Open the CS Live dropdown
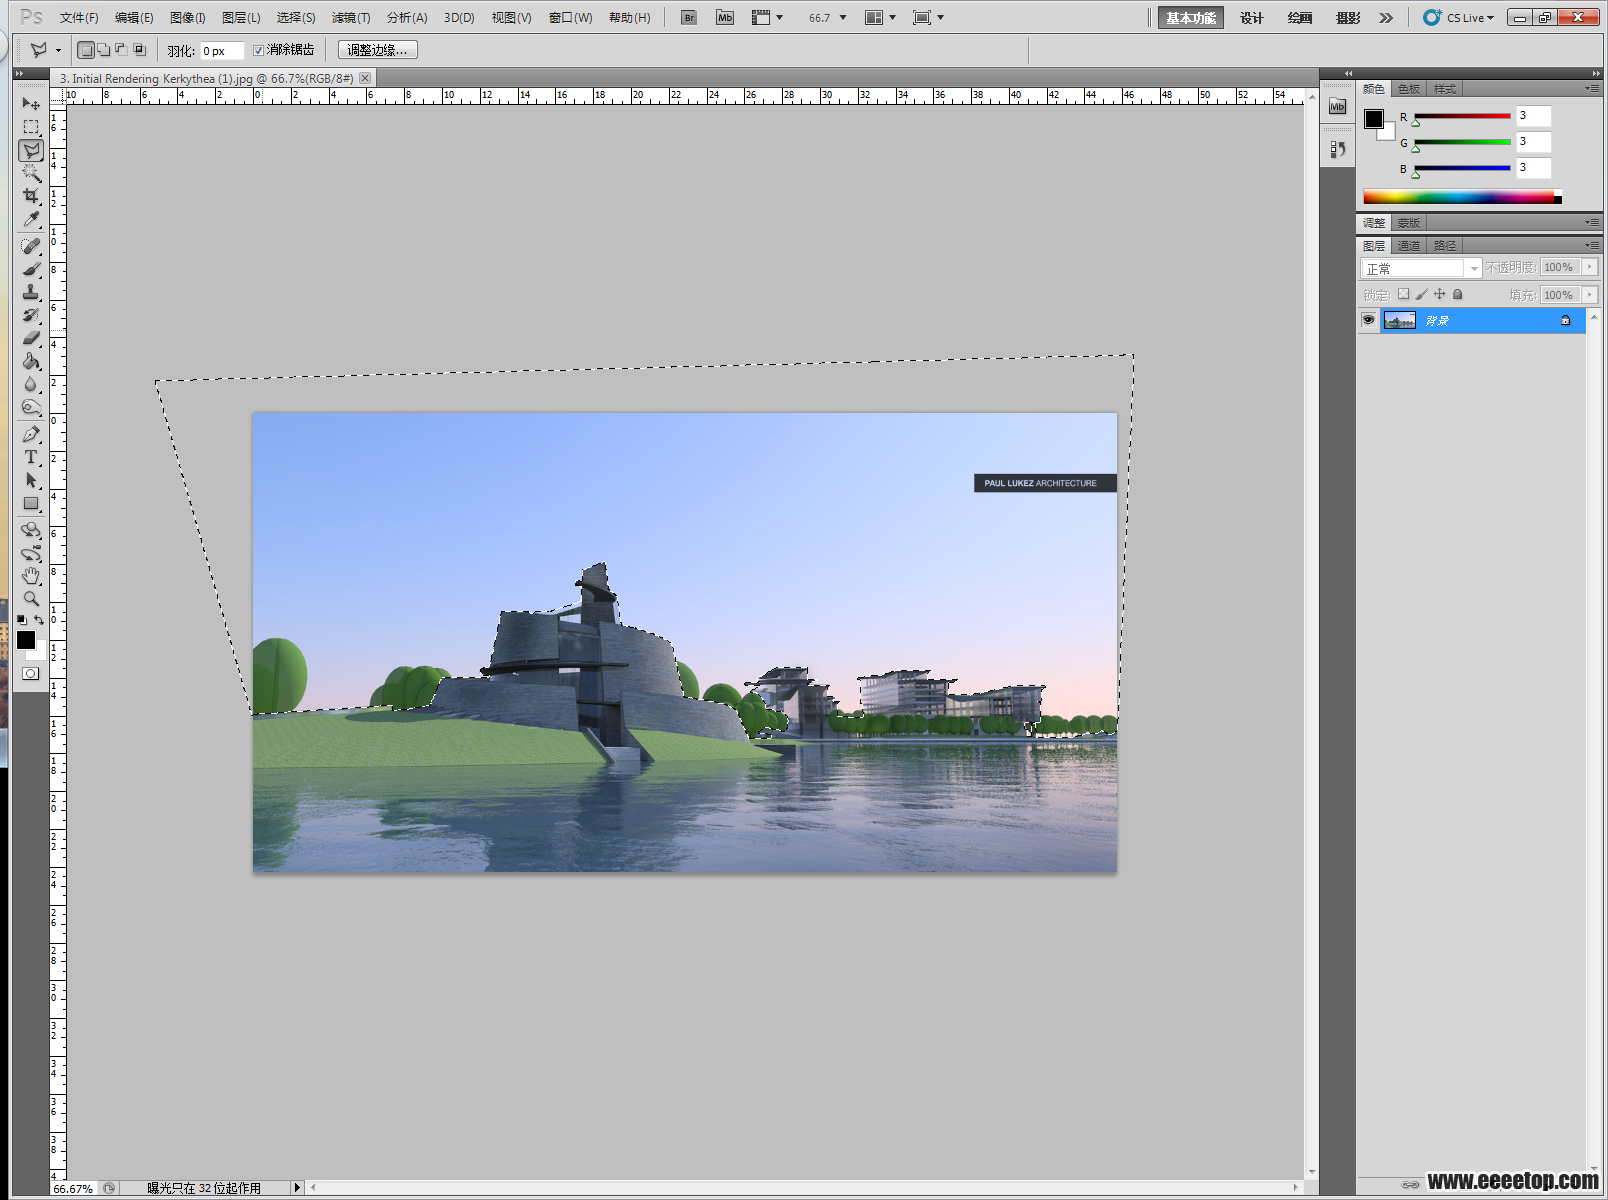The height and width of the screenshot is (1200, 1608). tap(1459, 18)
